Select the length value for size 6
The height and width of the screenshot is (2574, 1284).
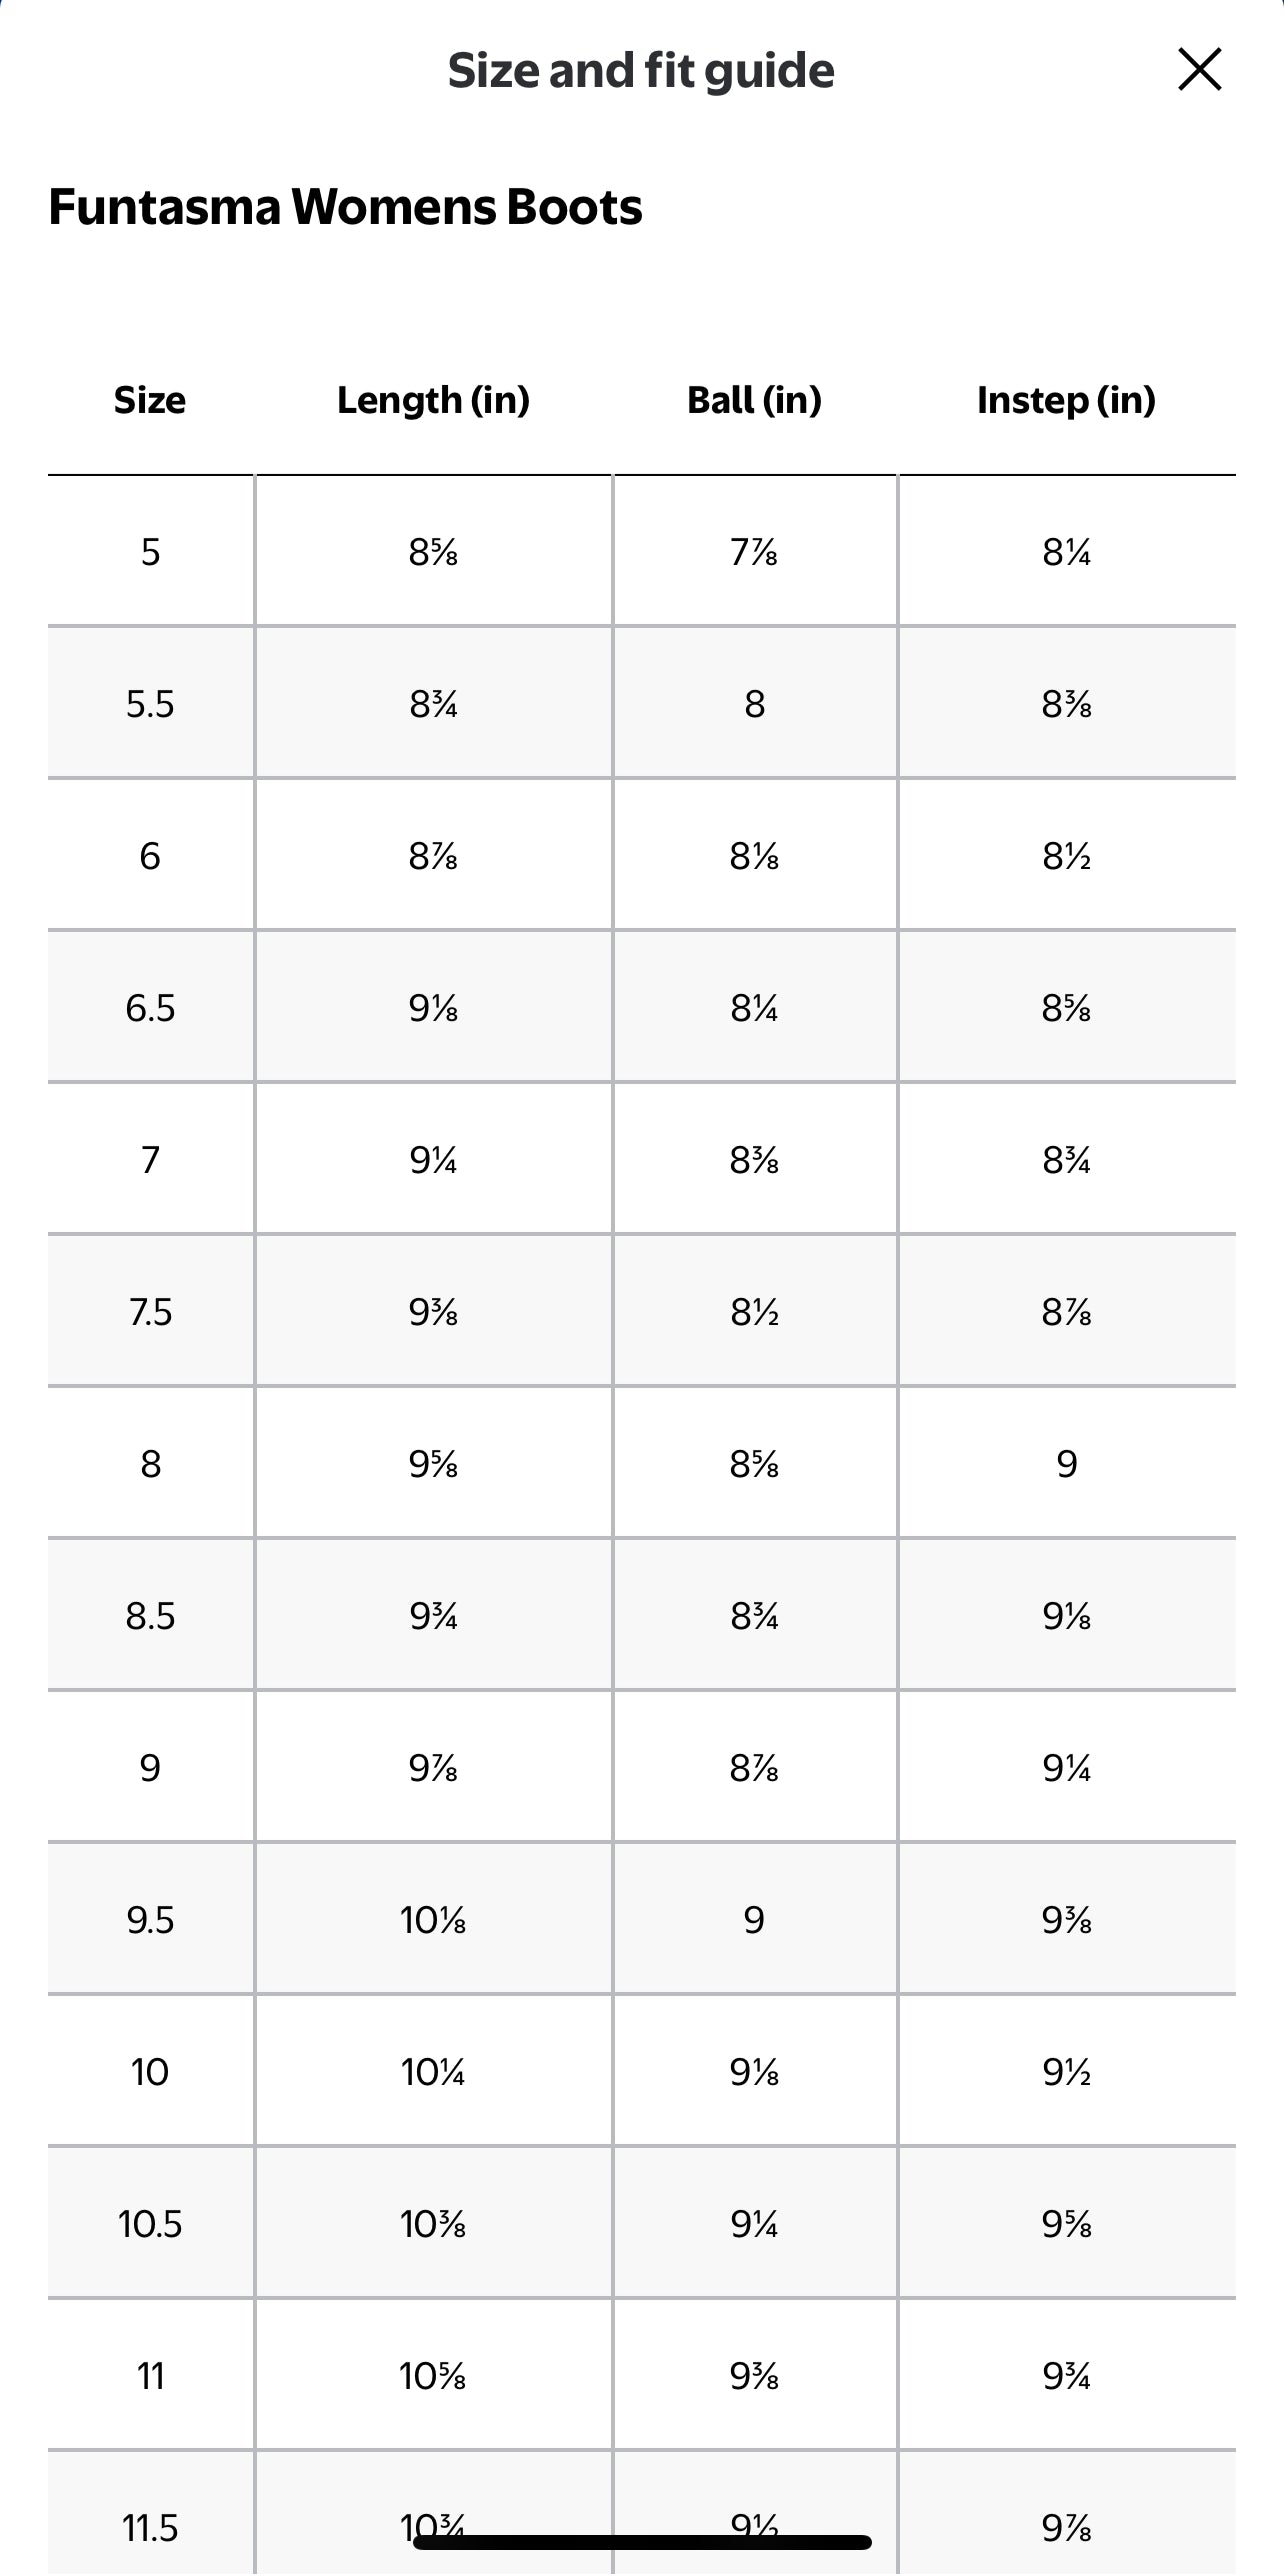(x=433, y=856)
